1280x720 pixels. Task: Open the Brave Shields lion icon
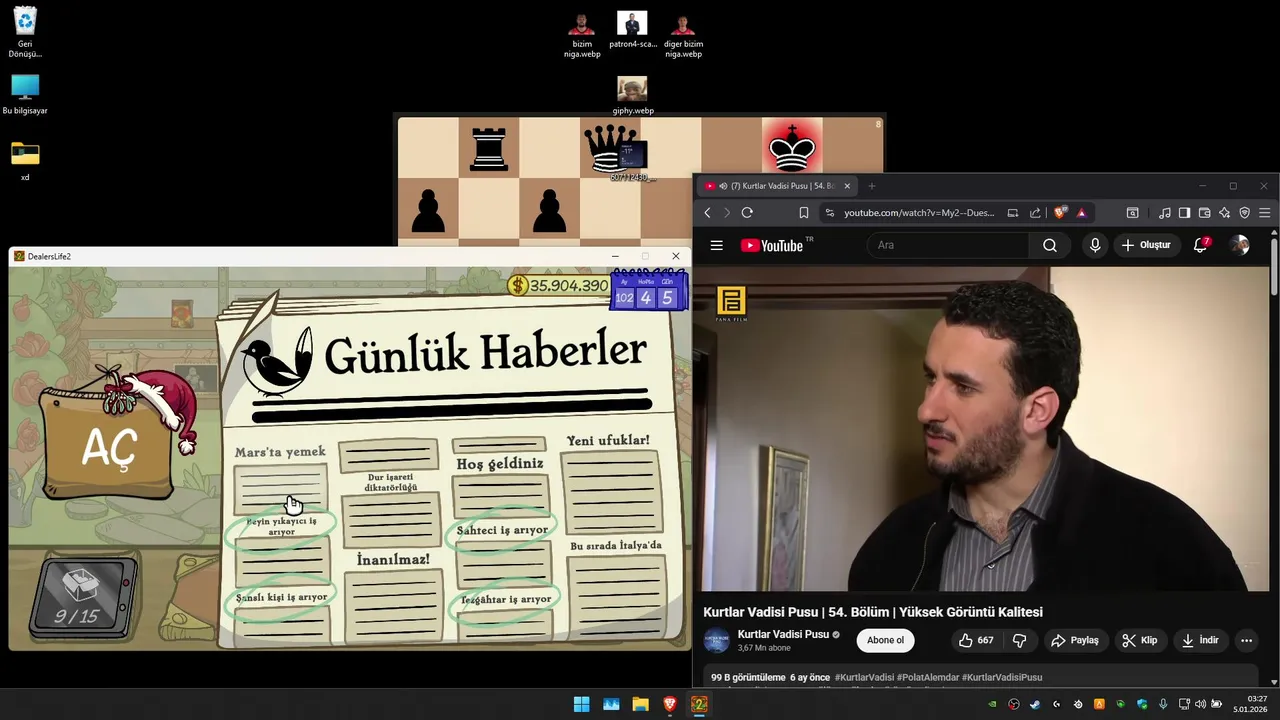coord(1061,213)
